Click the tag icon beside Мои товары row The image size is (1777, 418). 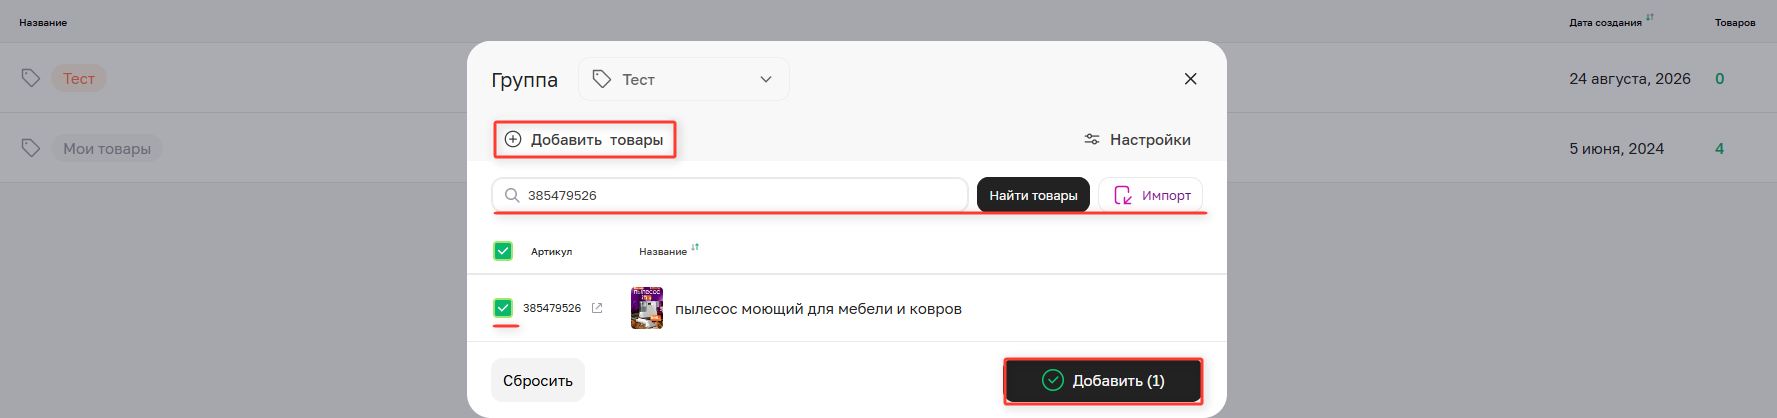click(31, 148)
